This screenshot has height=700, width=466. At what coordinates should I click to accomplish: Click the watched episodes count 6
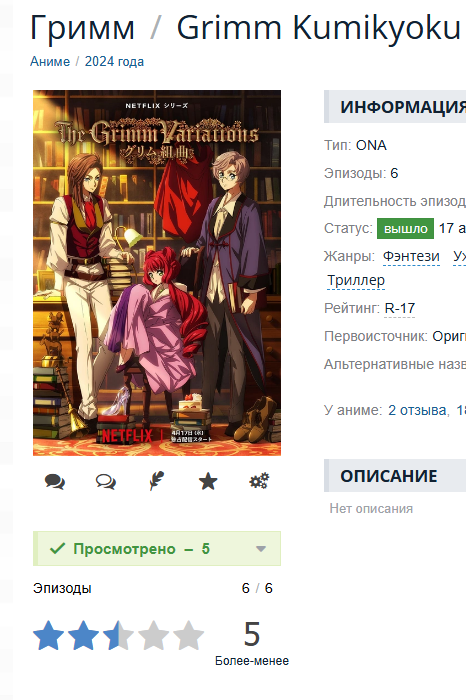(x=245, y=588)
